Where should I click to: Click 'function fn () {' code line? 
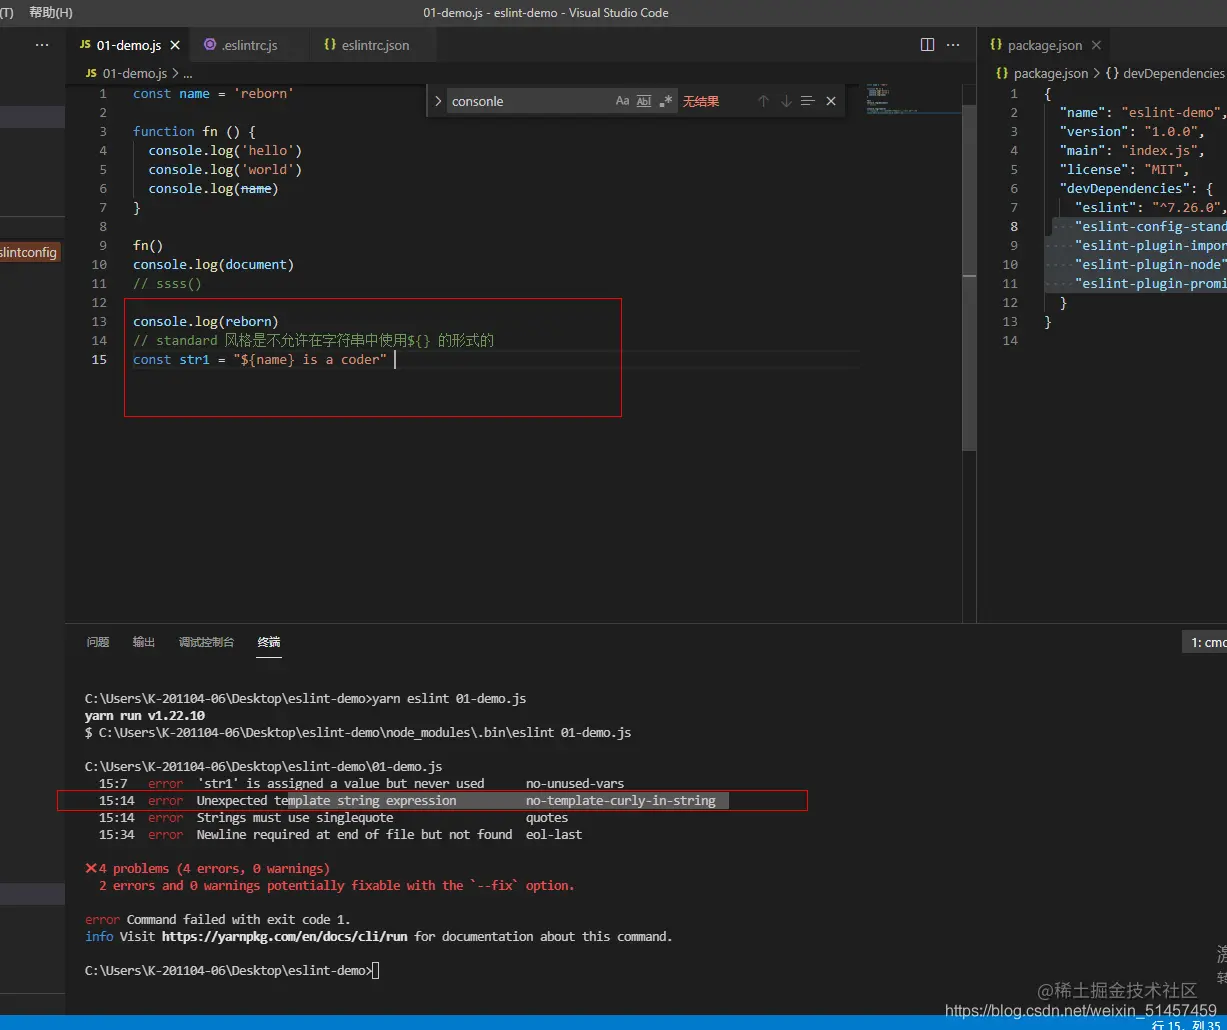[x=195, y=131]
